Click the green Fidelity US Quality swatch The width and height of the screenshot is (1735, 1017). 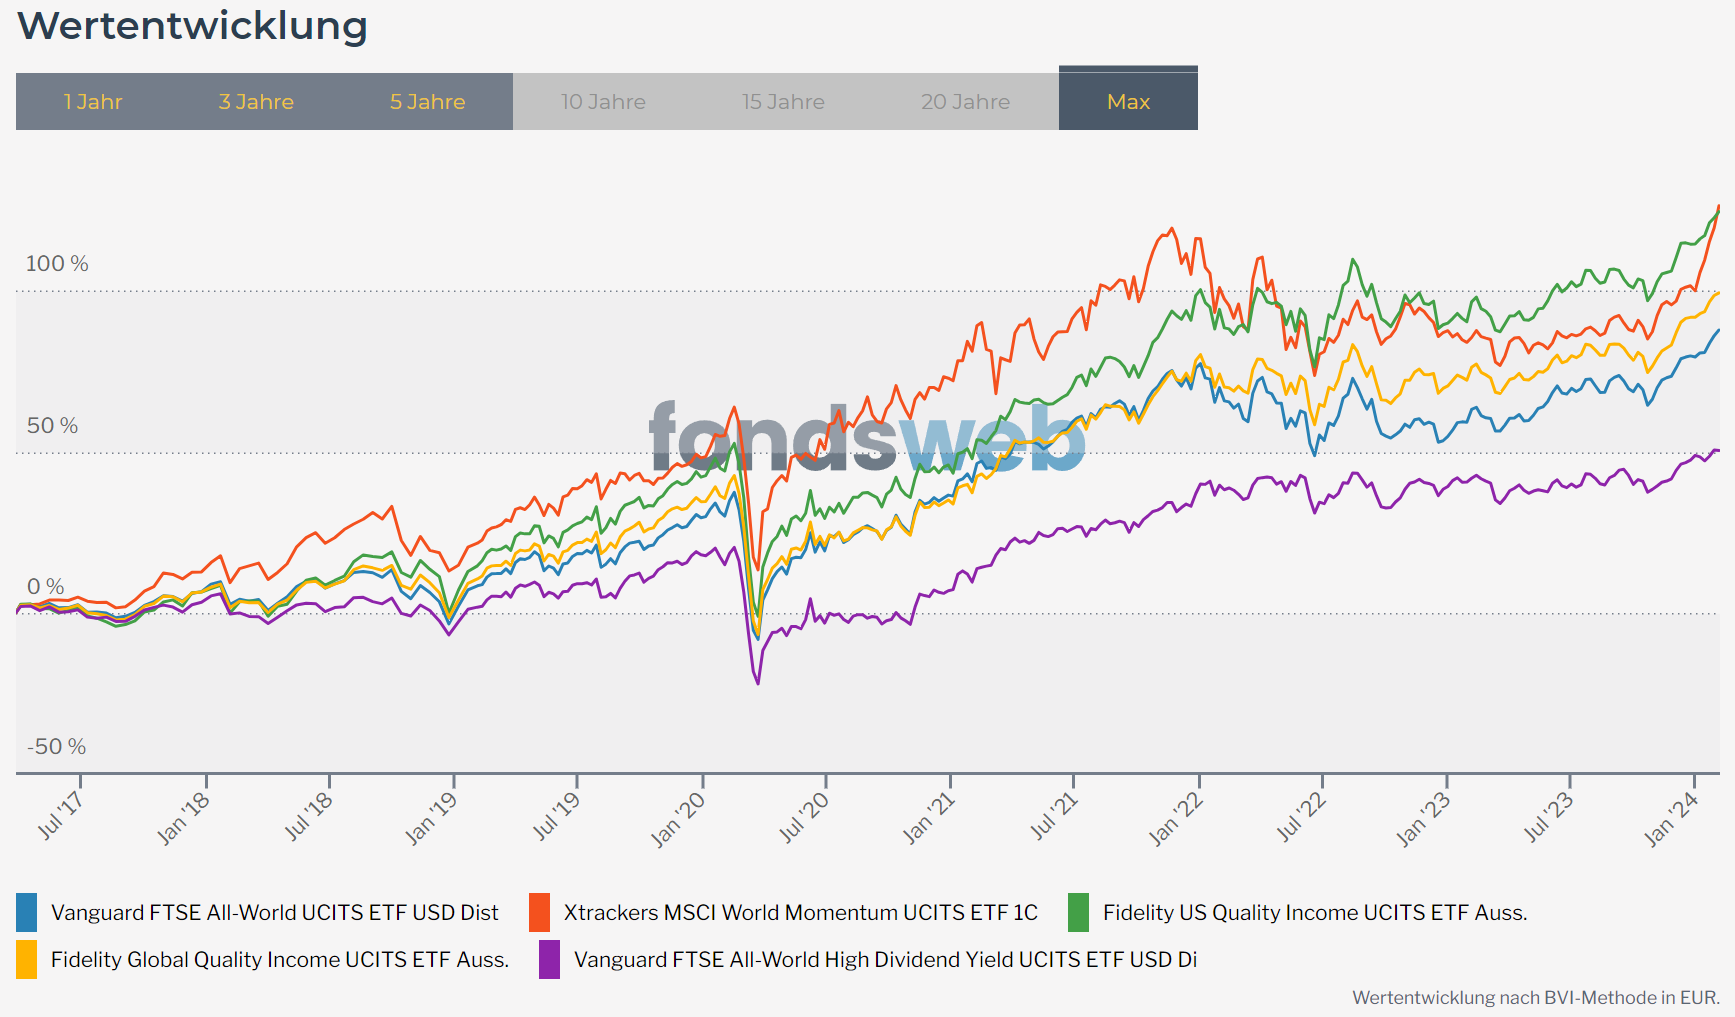point(1078,912)
